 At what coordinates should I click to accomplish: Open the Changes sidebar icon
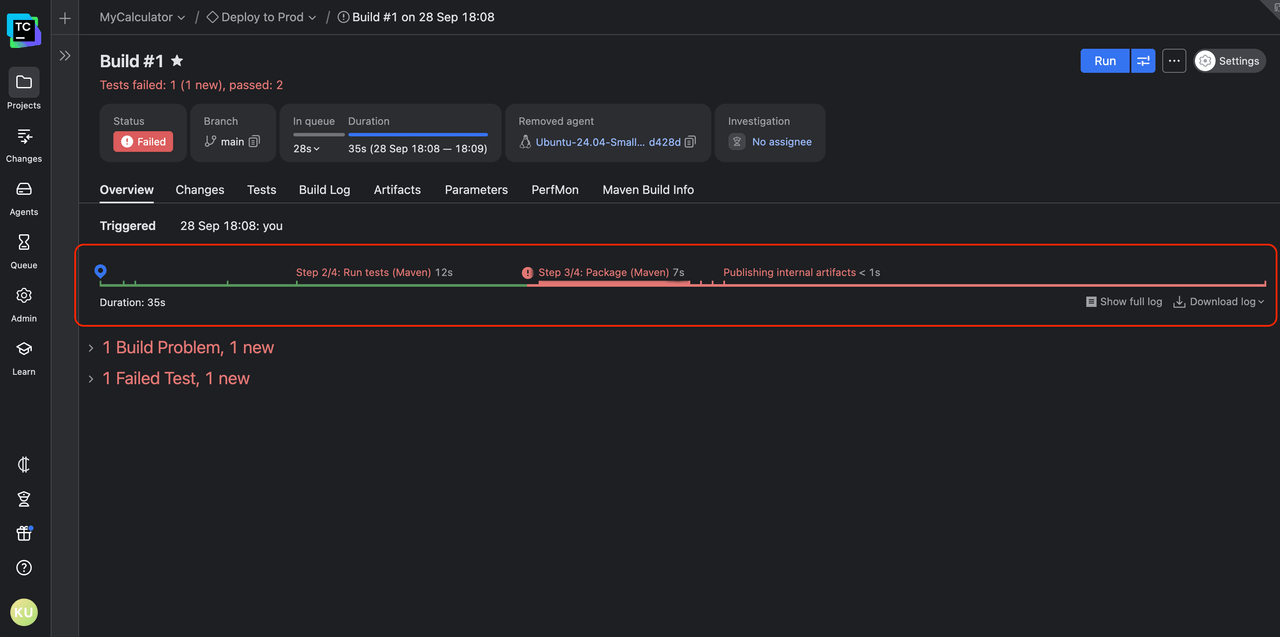(24, 137)
